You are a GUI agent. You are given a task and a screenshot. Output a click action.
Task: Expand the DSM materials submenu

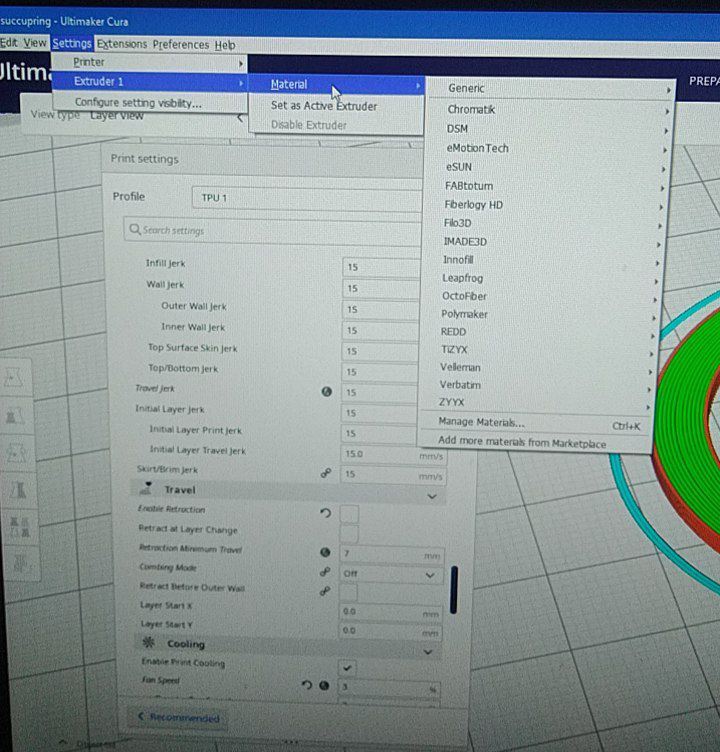point(548,129)
